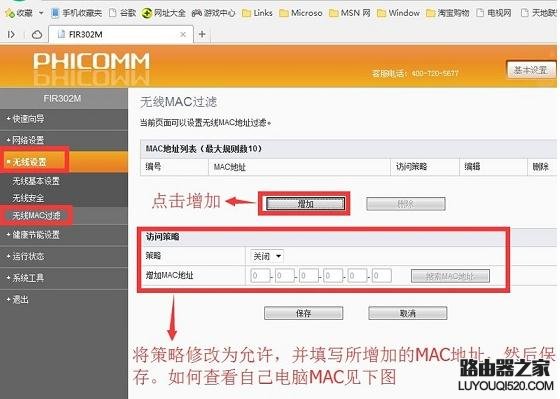The image size is (560, 399).
Task: Click the 搜索MAC地址 button
Action: pos(450,276)
